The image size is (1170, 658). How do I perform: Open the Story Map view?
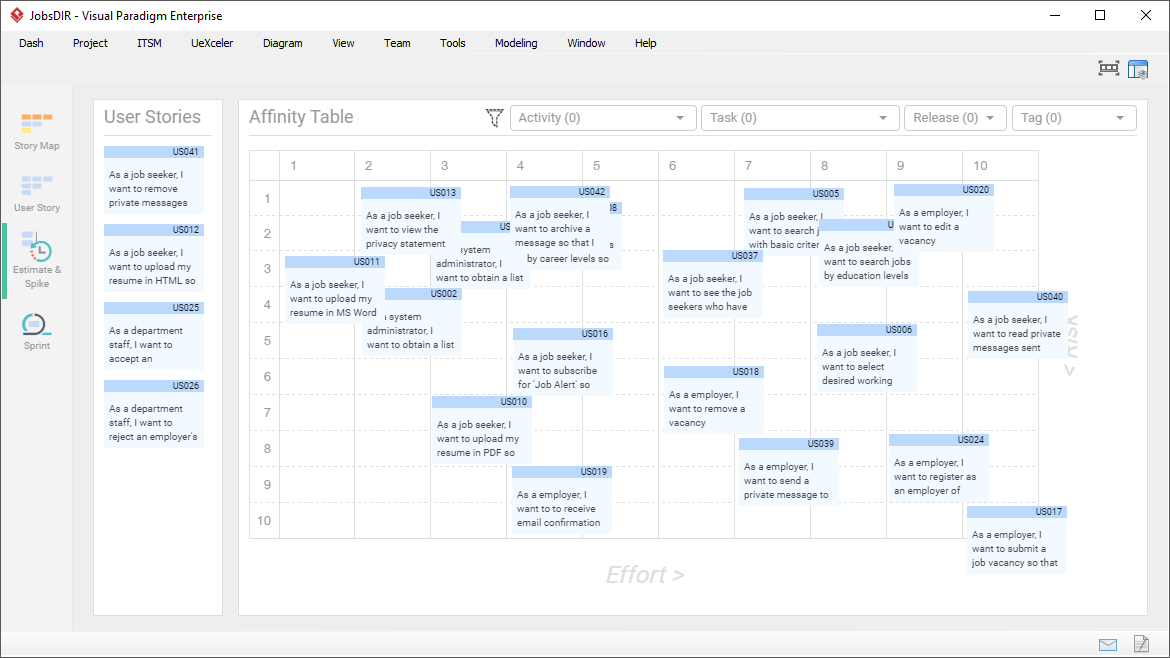(36, 130)
